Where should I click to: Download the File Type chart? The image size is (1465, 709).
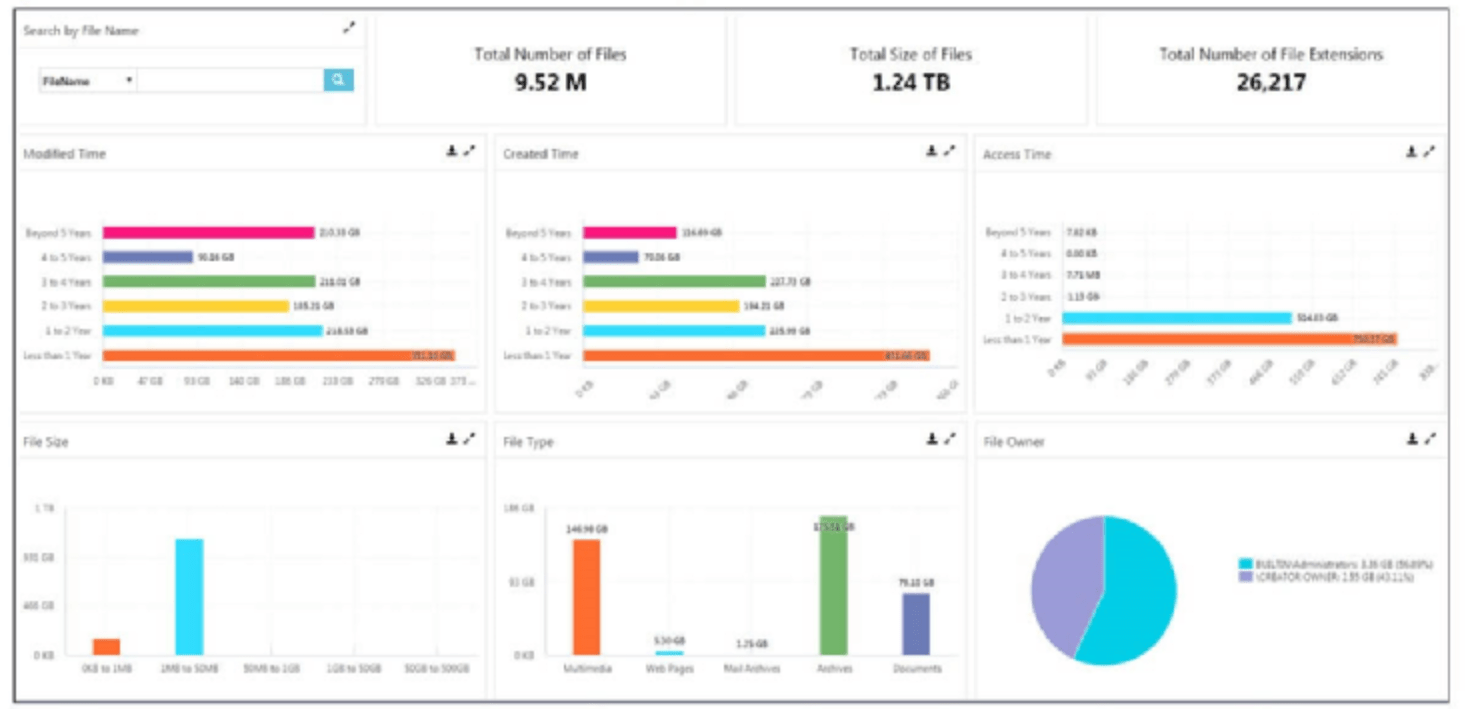(x=931, y=439)
